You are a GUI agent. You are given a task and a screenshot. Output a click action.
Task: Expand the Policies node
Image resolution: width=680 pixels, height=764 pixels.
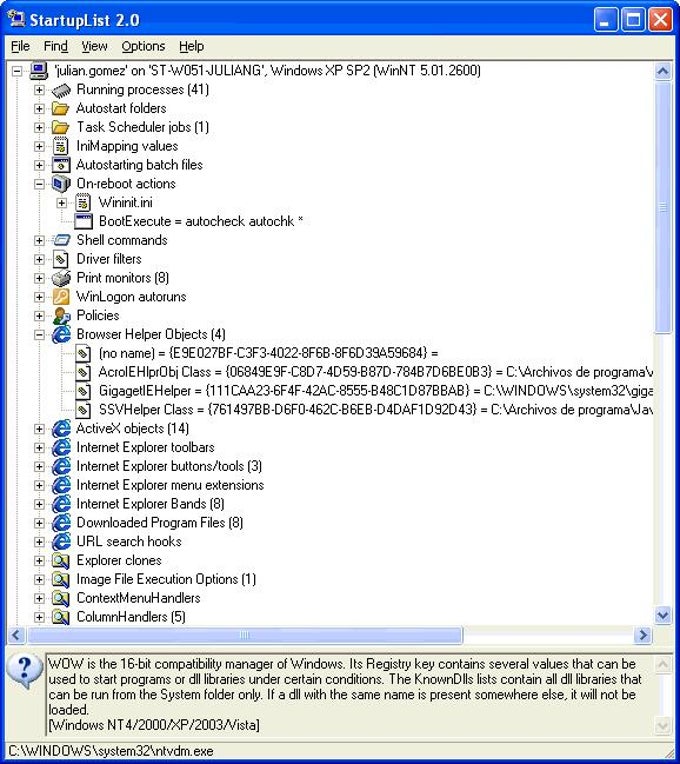pos(39,316)
